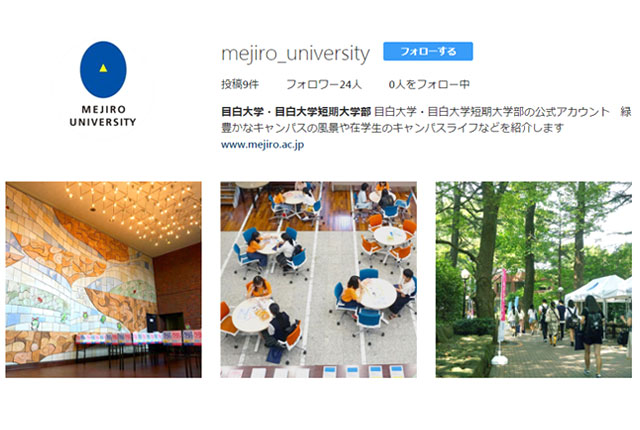Viewport: 640px width, 430px height.
Task: Open the www.mejiro.ac.jp website link
Action: pos(262,144)
